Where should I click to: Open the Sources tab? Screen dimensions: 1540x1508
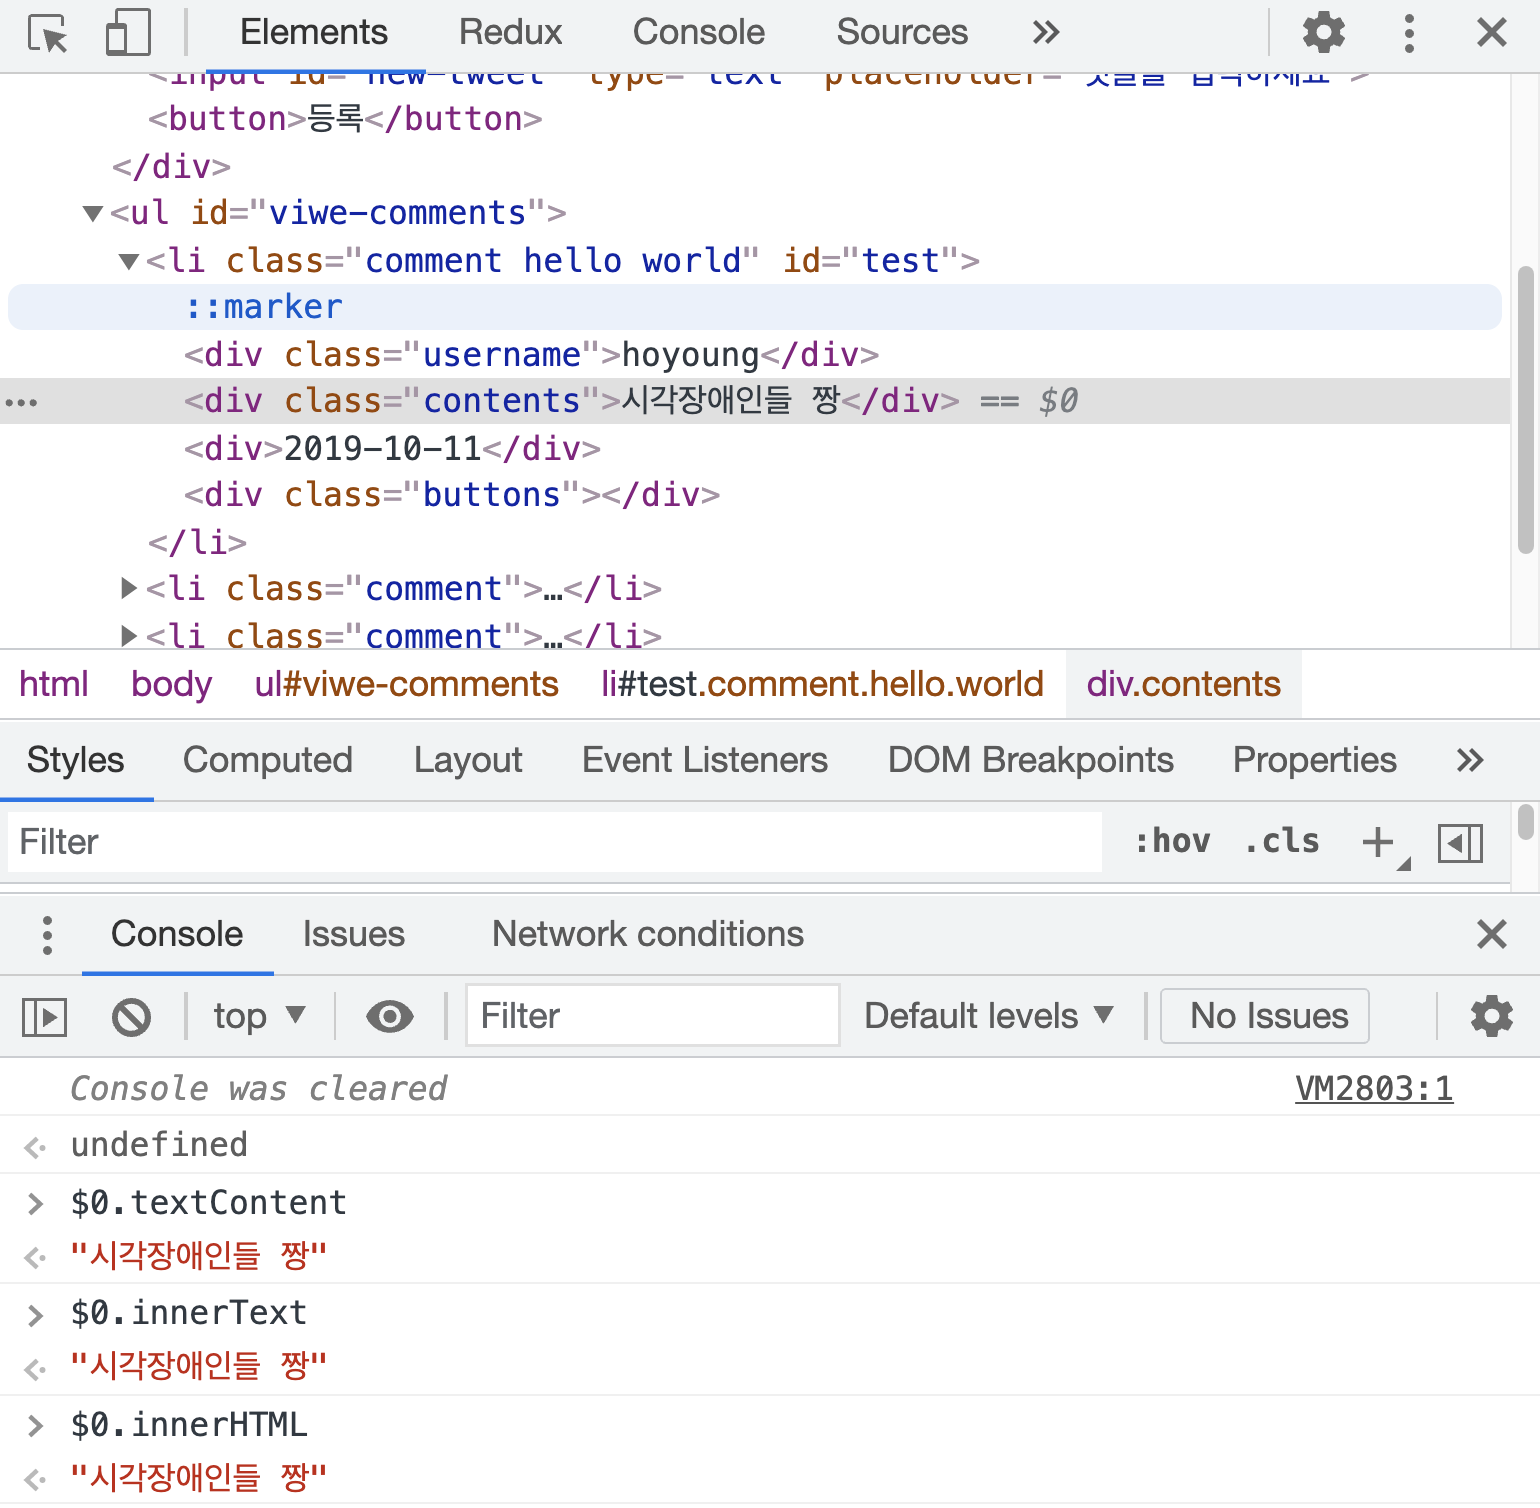[902, 33]
